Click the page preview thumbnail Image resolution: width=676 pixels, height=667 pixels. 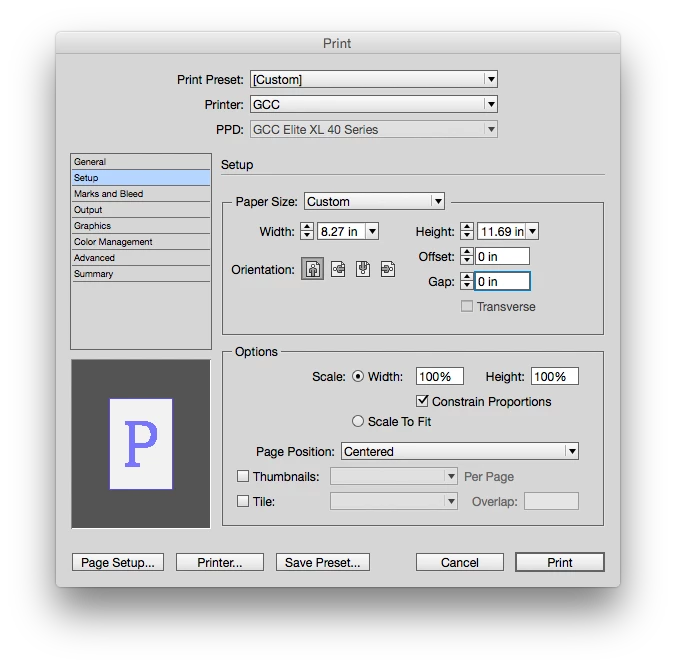point(141,444)
